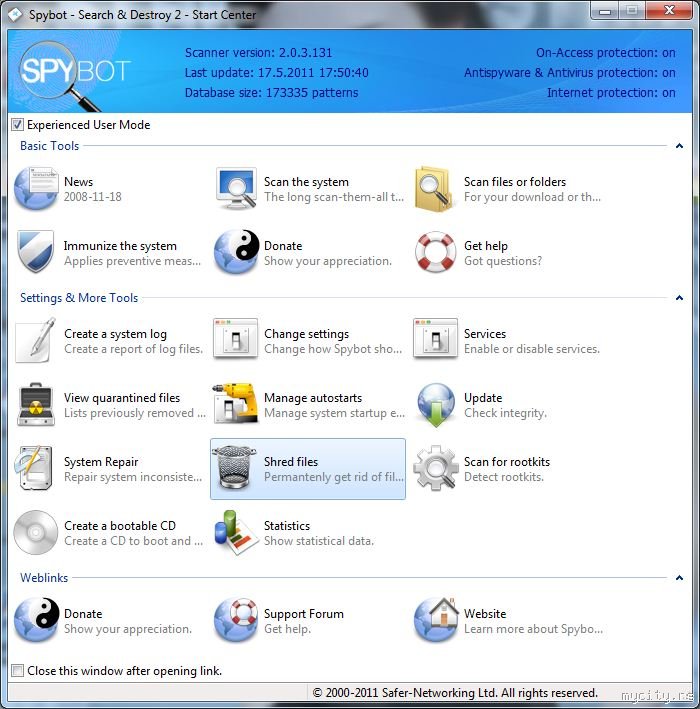Click the Weblinks section heading
700x709 pixels.
click(x=44, y=577)
